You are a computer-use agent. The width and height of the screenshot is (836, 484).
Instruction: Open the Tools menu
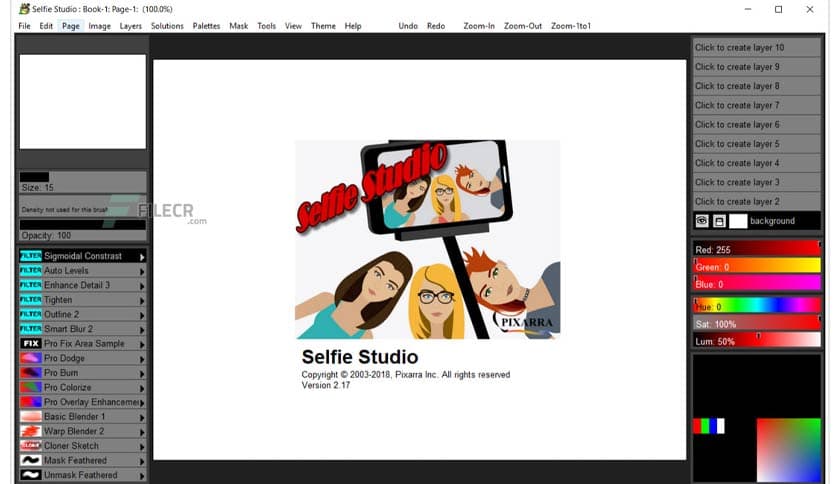267,26
